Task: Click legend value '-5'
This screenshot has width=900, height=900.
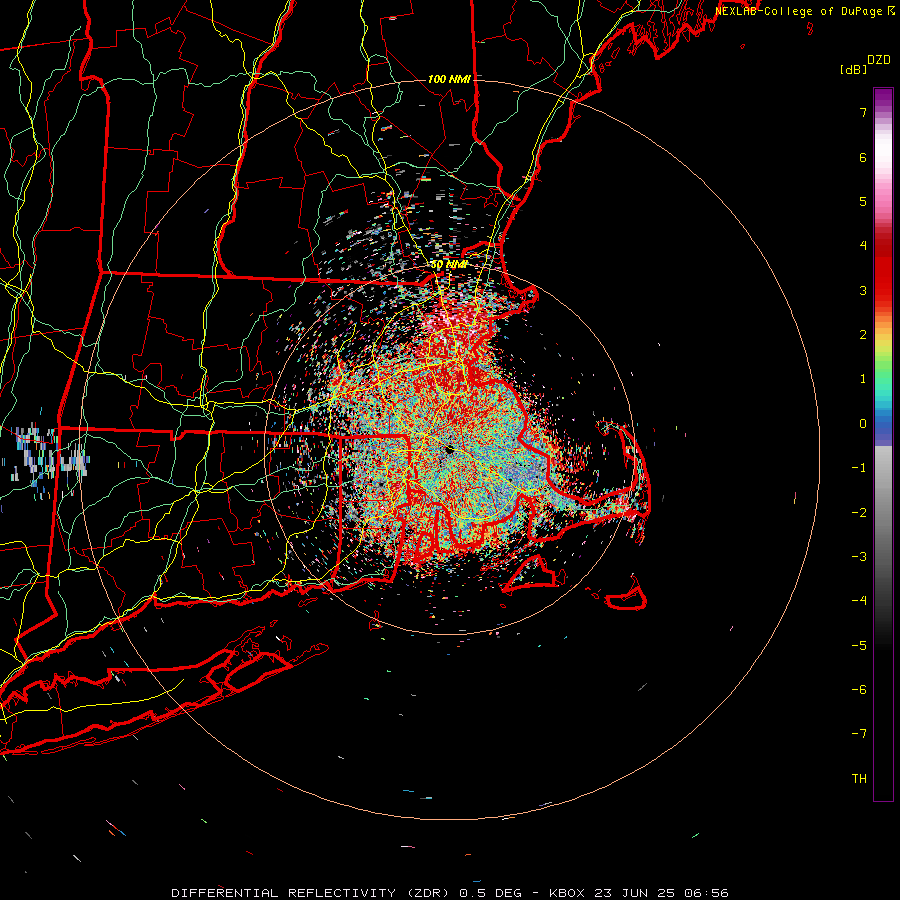Action: (x=859, y=645)
